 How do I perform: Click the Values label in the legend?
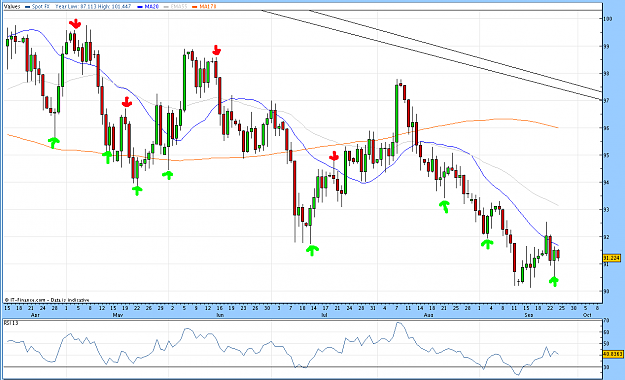[x=12, y=7]
